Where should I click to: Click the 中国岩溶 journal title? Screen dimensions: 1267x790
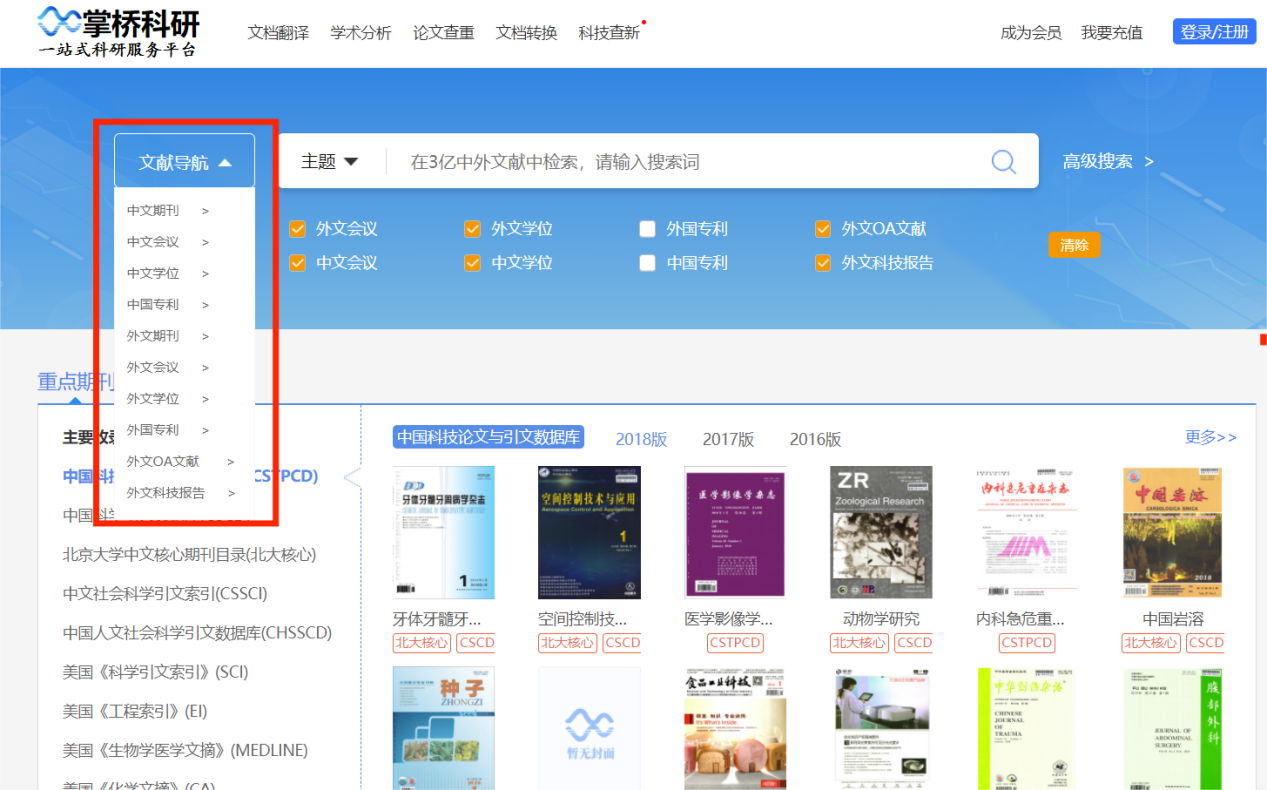[x=1173, y=619]
